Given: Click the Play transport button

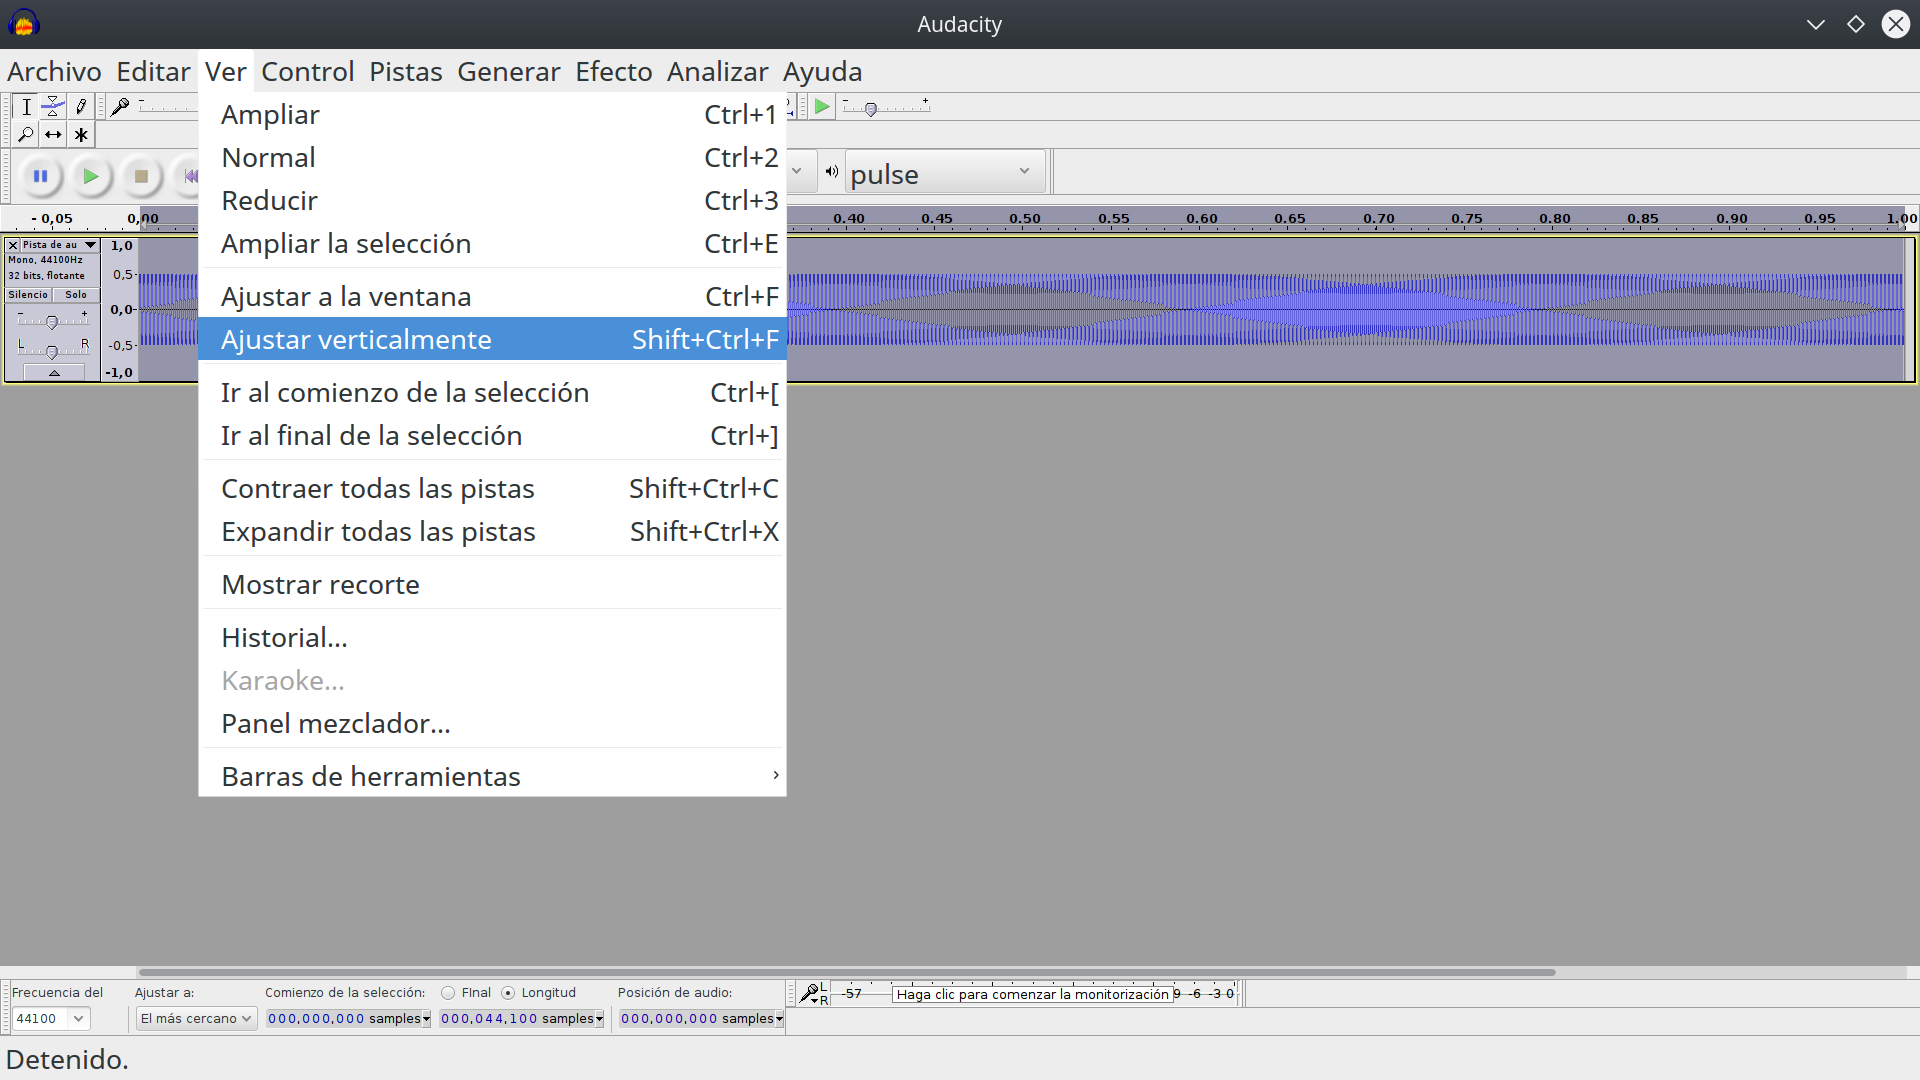Looking at the screenshot, I should [90, 176].
